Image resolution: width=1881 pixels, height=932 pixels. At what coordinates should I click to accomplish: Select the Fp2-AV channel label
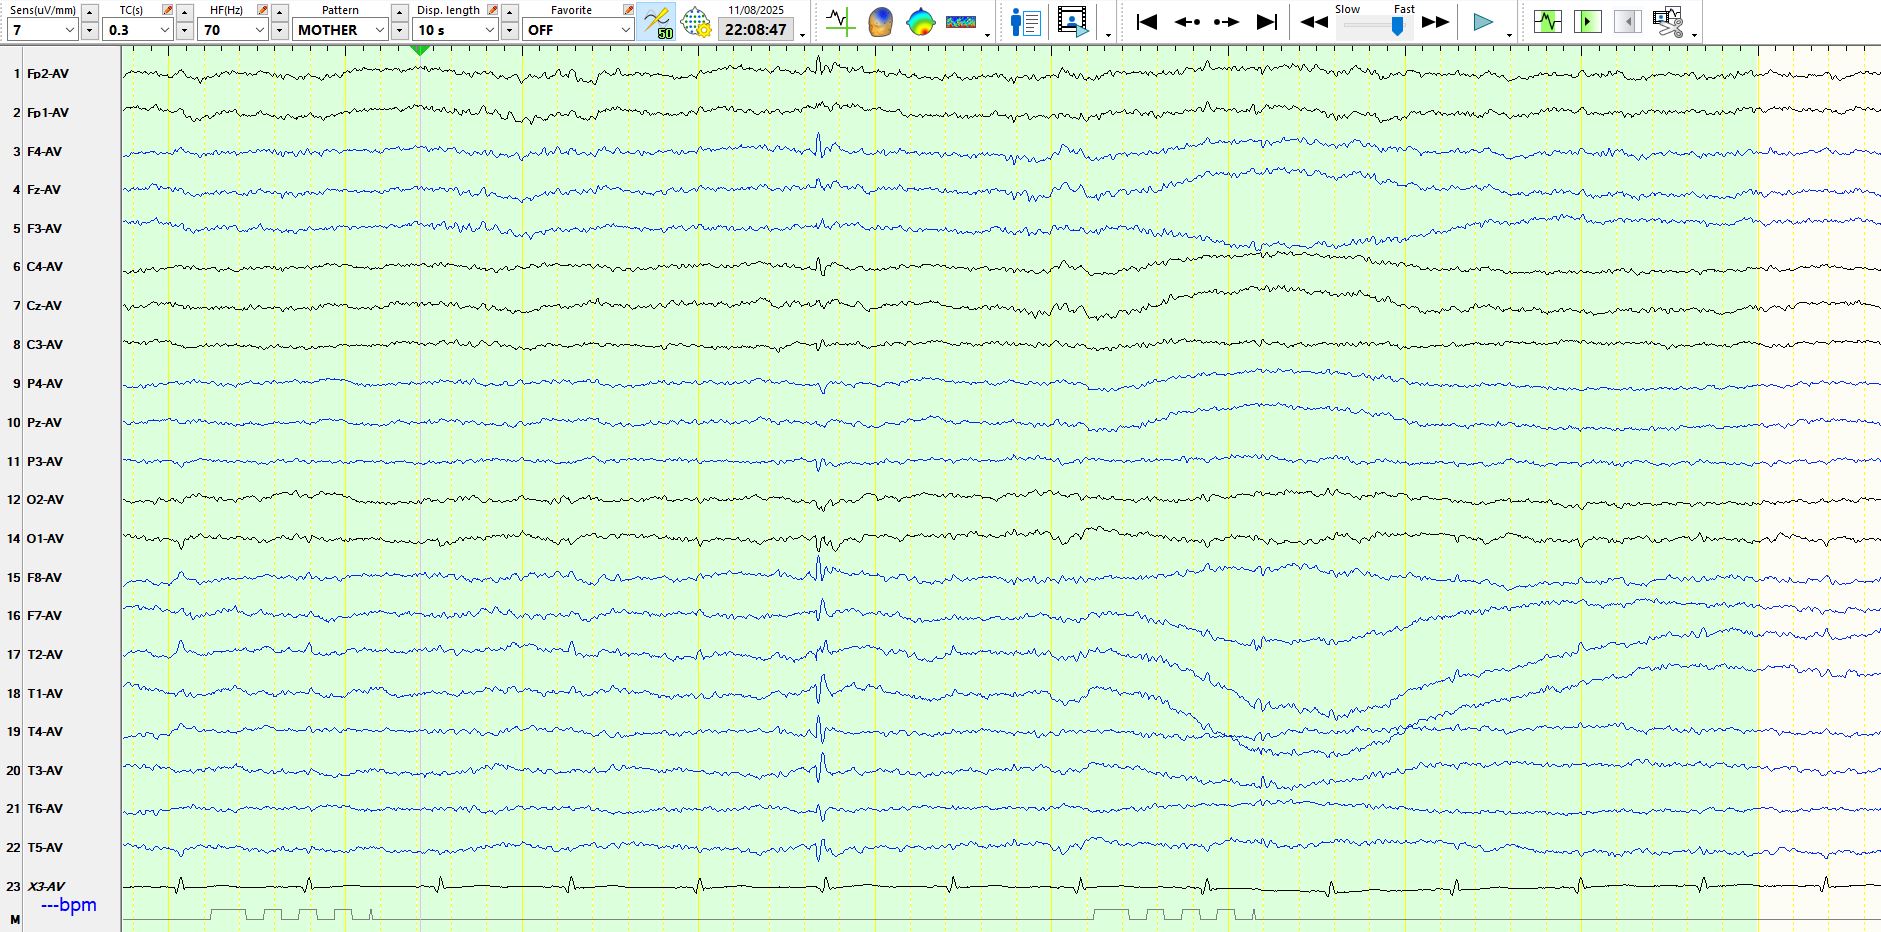48,74
